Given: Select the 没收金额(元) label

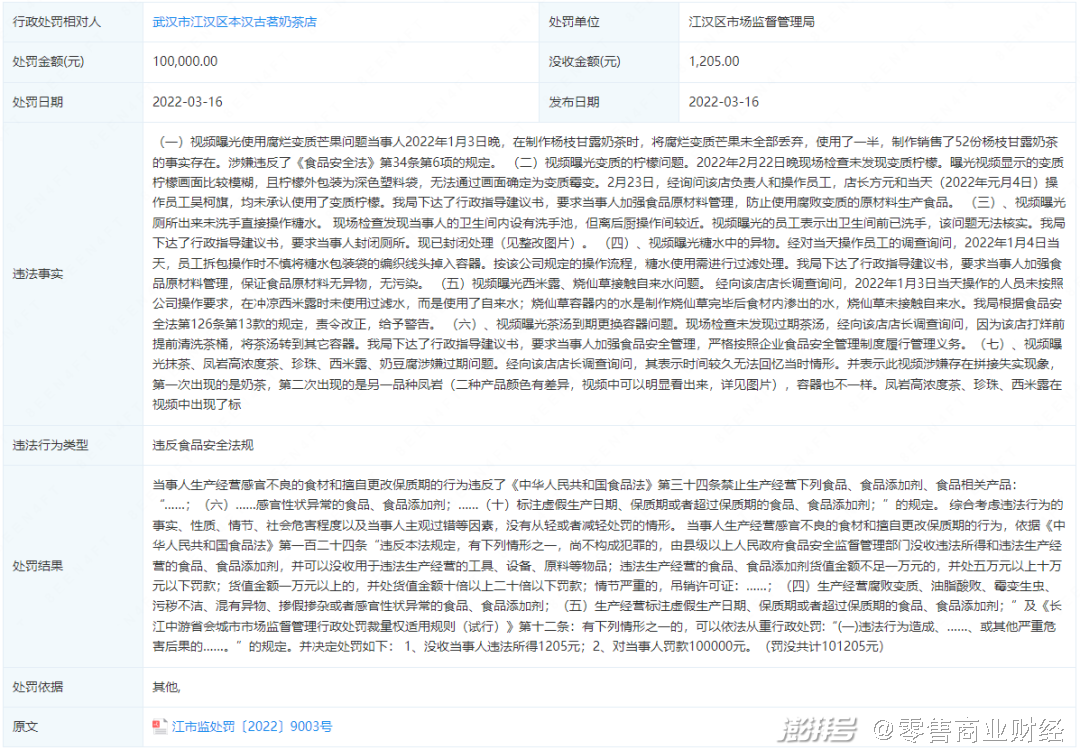Looking at the screenshot, I should point(584,61).
